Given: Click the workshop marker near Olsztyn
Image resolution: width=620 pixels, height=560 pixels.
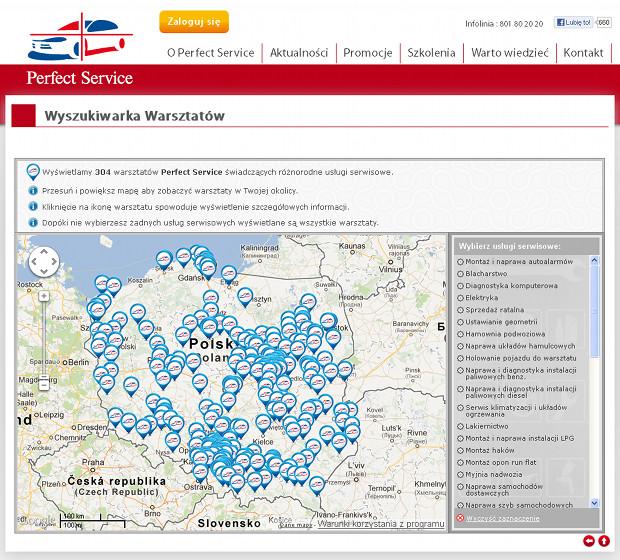Looking at the screenshot, I should [245, 297].
